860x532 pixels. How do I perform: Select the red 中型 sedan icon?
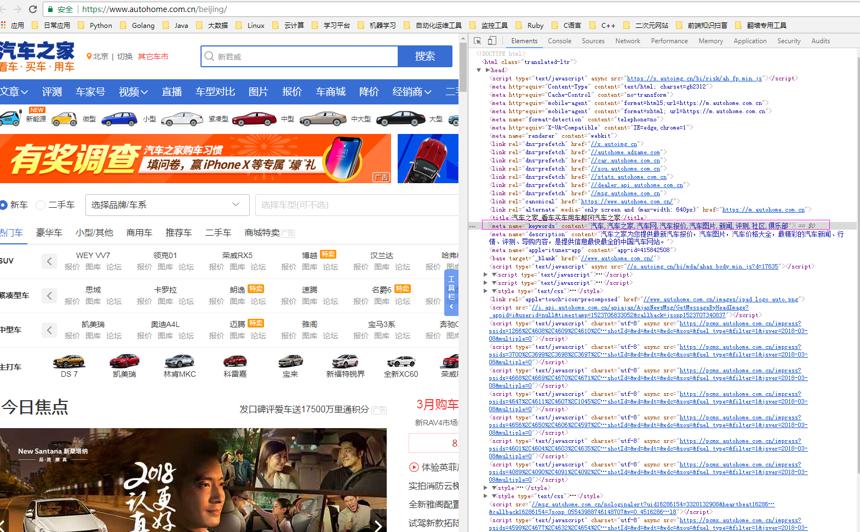[x=254, y=118]
